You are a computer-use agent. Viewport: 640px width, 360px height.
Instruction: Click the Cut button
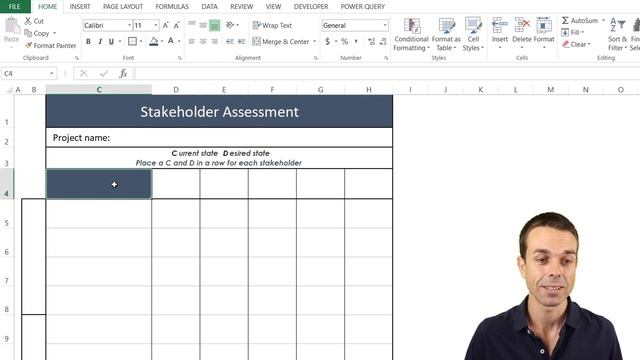[34, 21]
